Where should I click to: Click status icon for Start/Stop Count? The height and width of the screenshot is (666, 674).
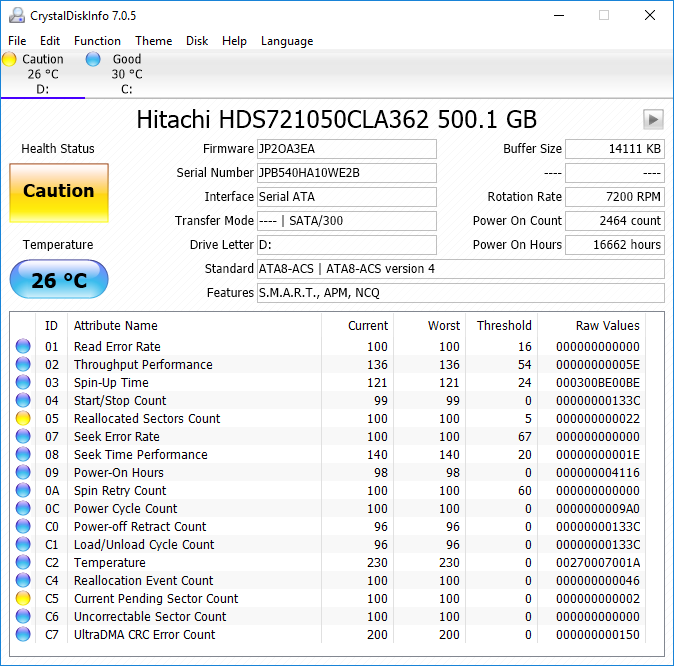[23, 400]
